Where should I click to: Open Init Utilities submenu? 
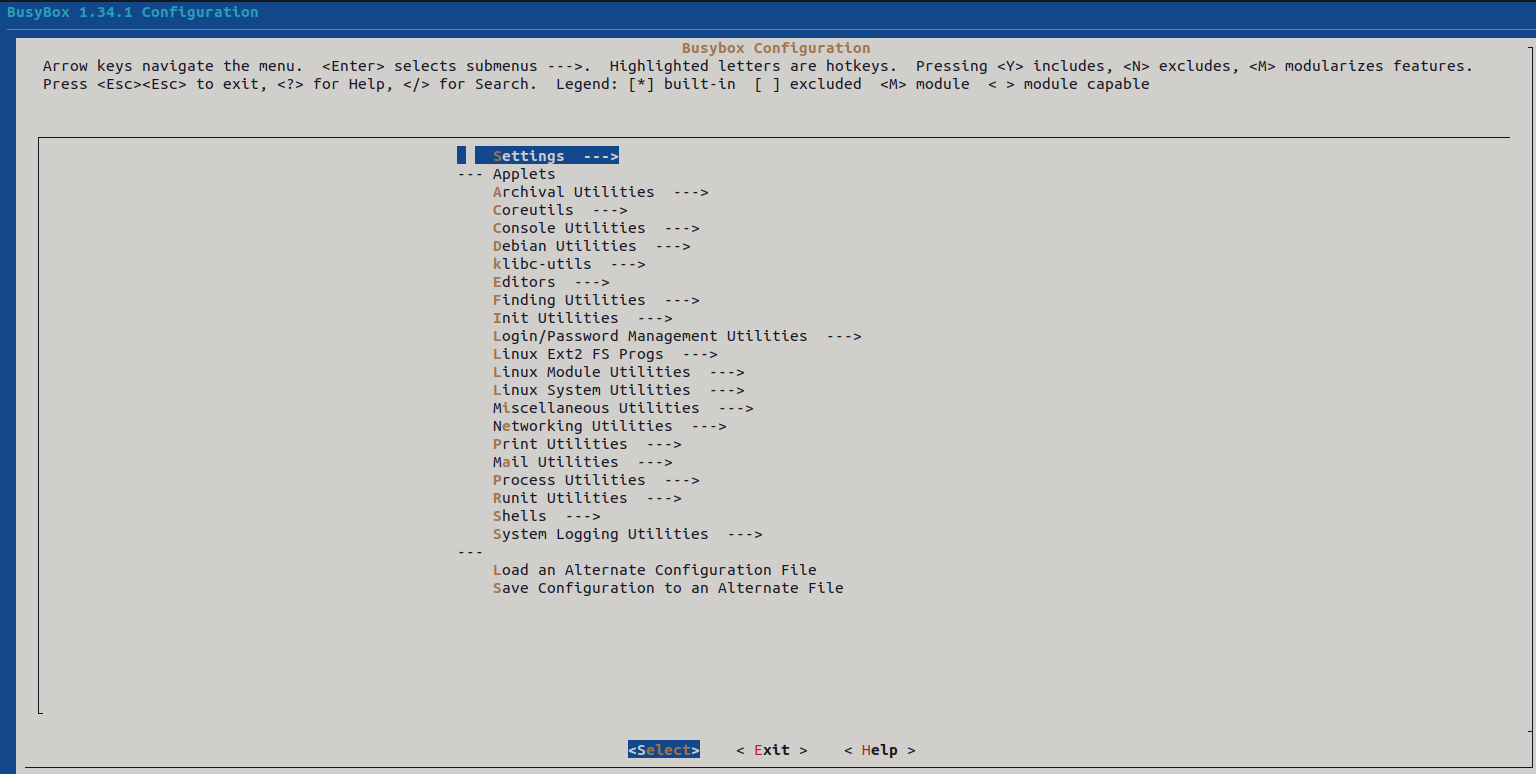(x=582, y=318)
